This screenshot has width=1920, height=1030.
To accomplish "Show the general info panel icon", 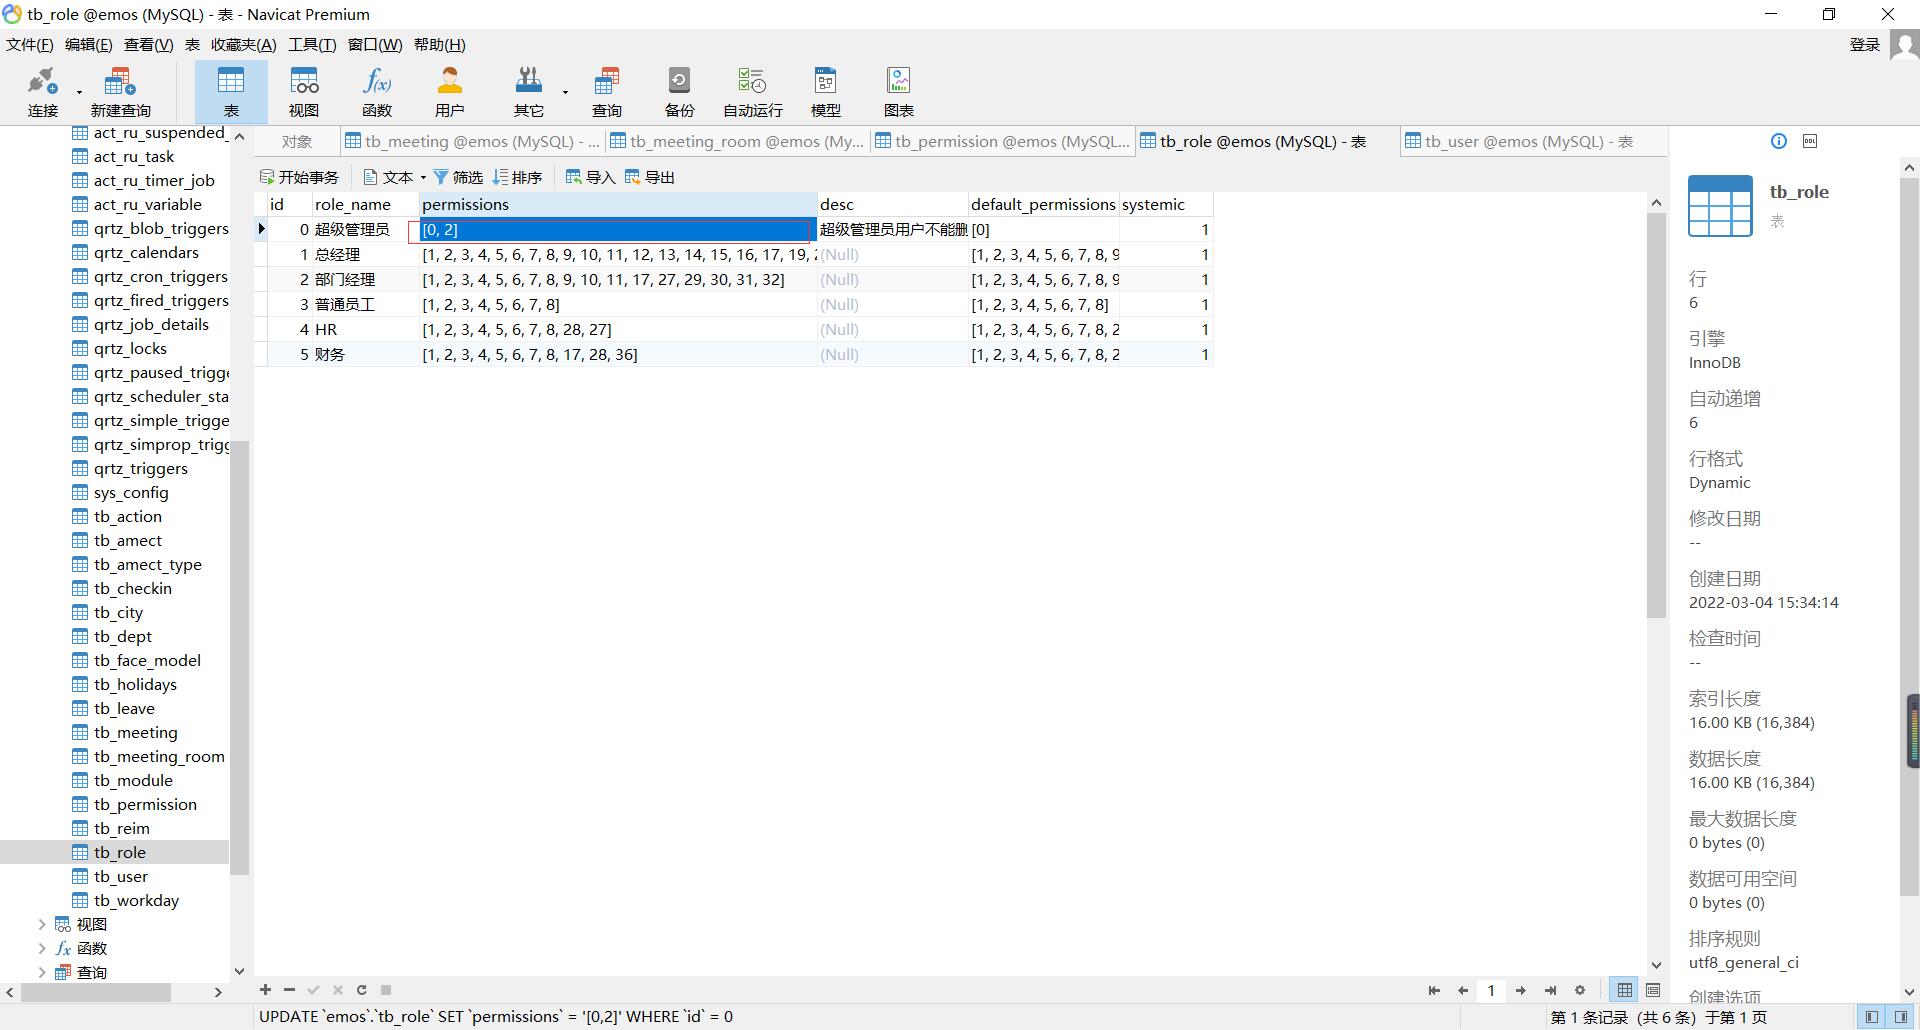I will 1778,141.
